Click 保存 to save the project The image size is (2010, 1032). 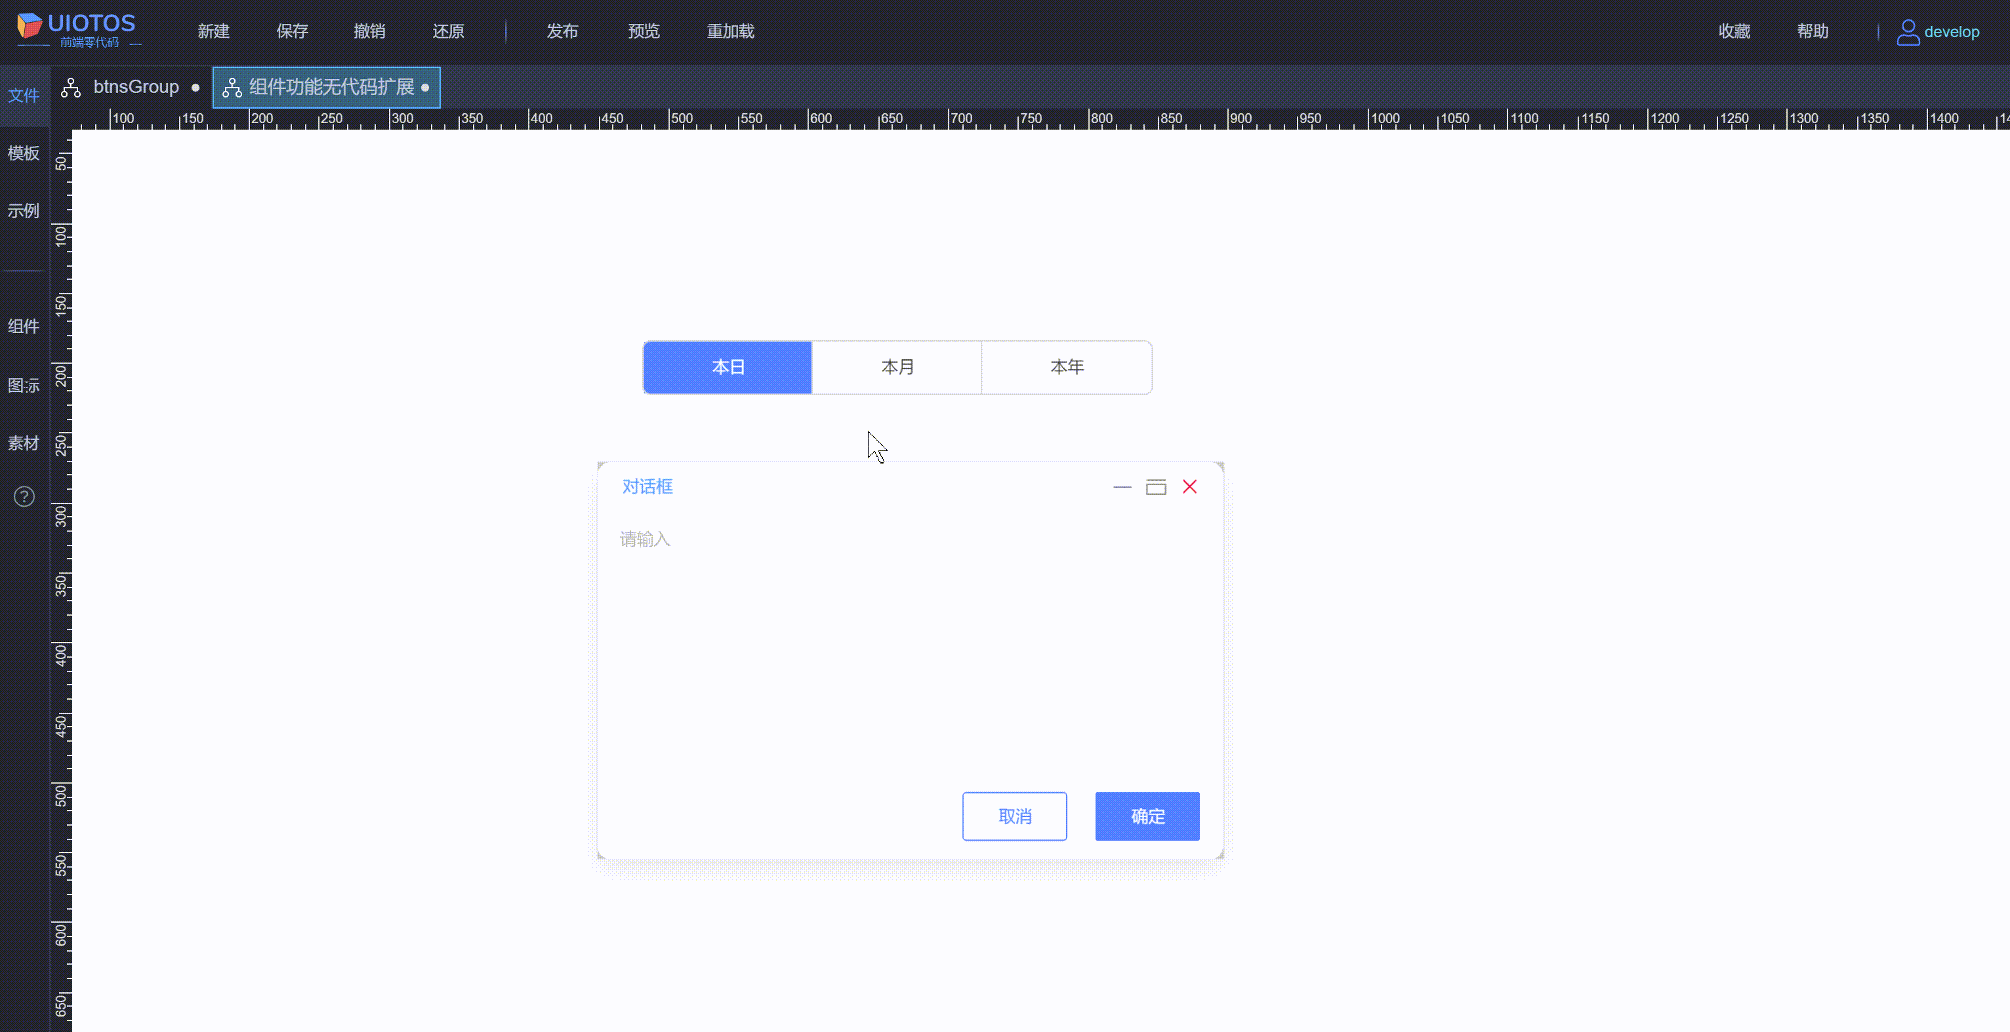(292, 31)
